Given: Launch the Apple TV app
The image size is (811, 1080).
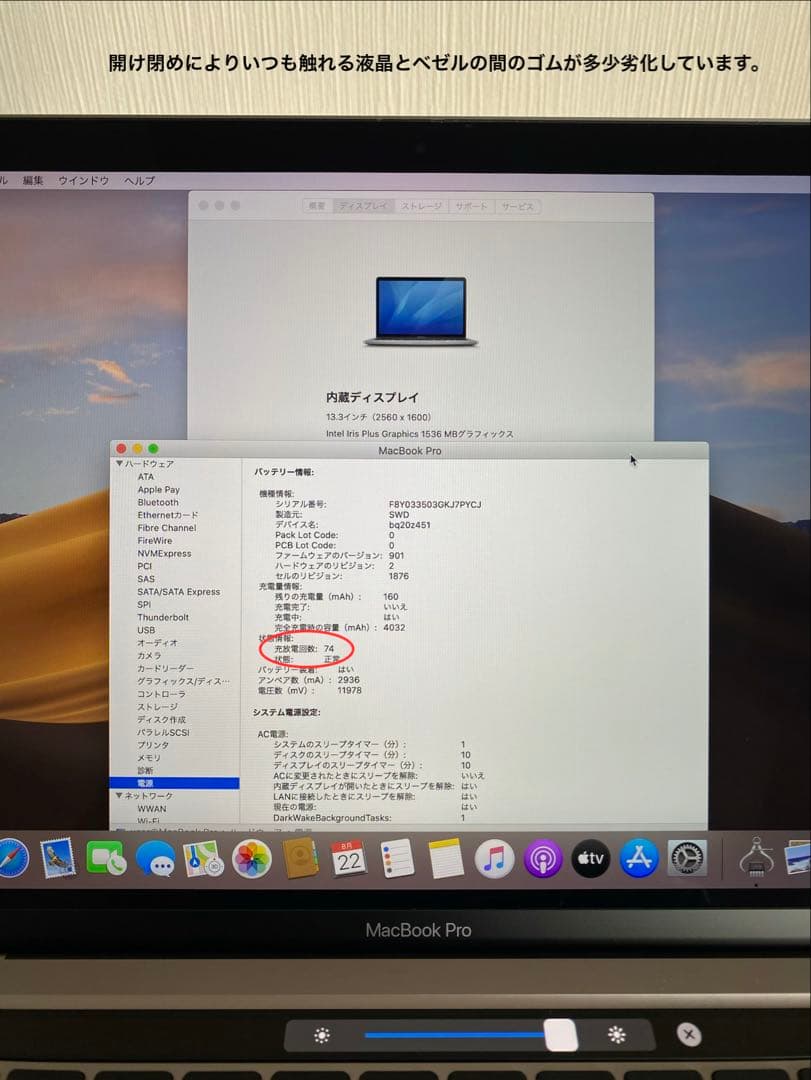Looking at the screenshot, I should point(591,858).
